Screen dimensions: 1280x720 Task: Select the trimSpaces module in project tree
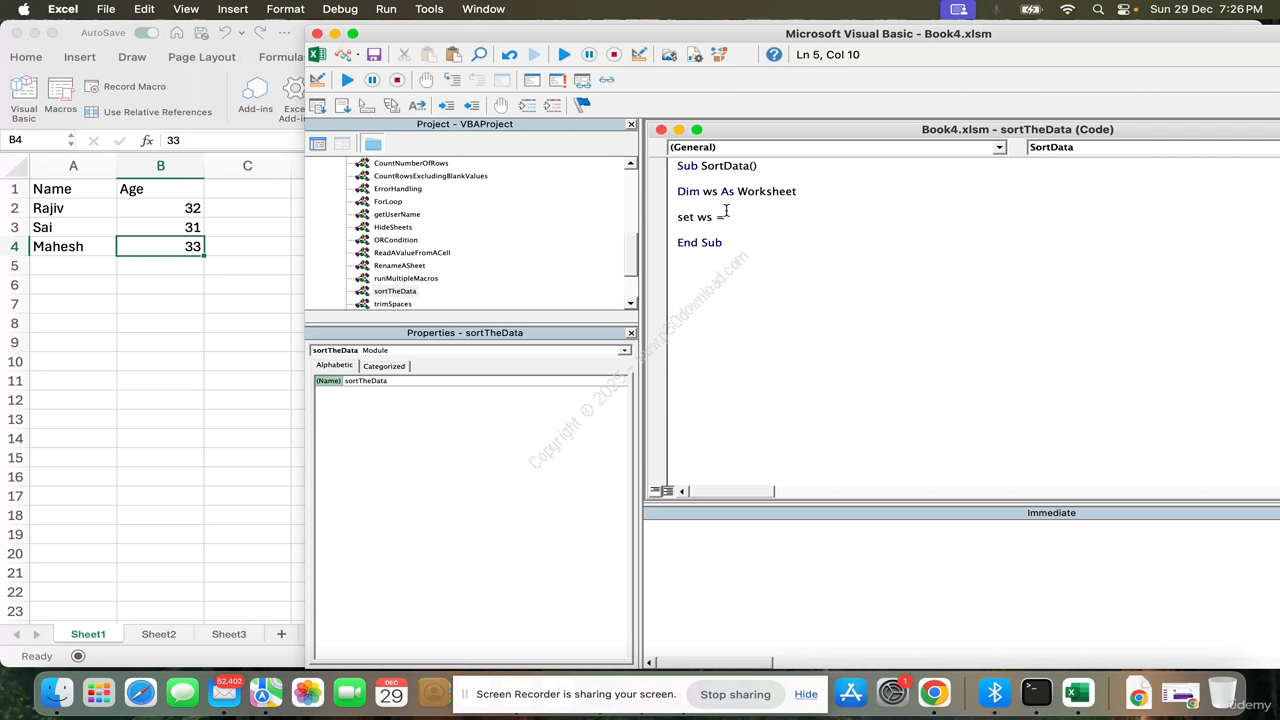[393, 304]
